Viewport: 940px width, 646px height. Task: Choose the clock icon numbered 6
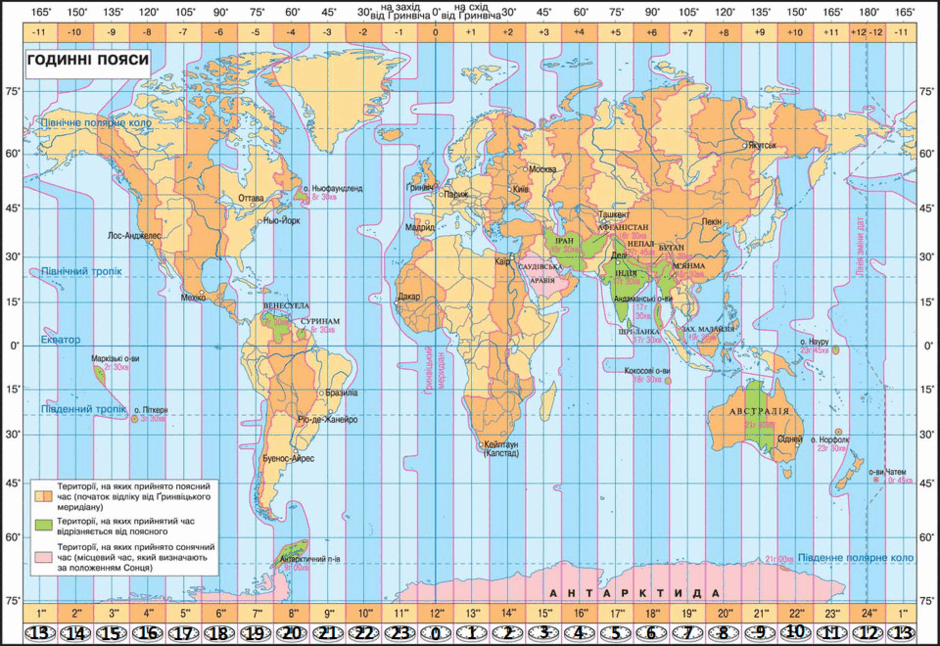click(652, 633)
